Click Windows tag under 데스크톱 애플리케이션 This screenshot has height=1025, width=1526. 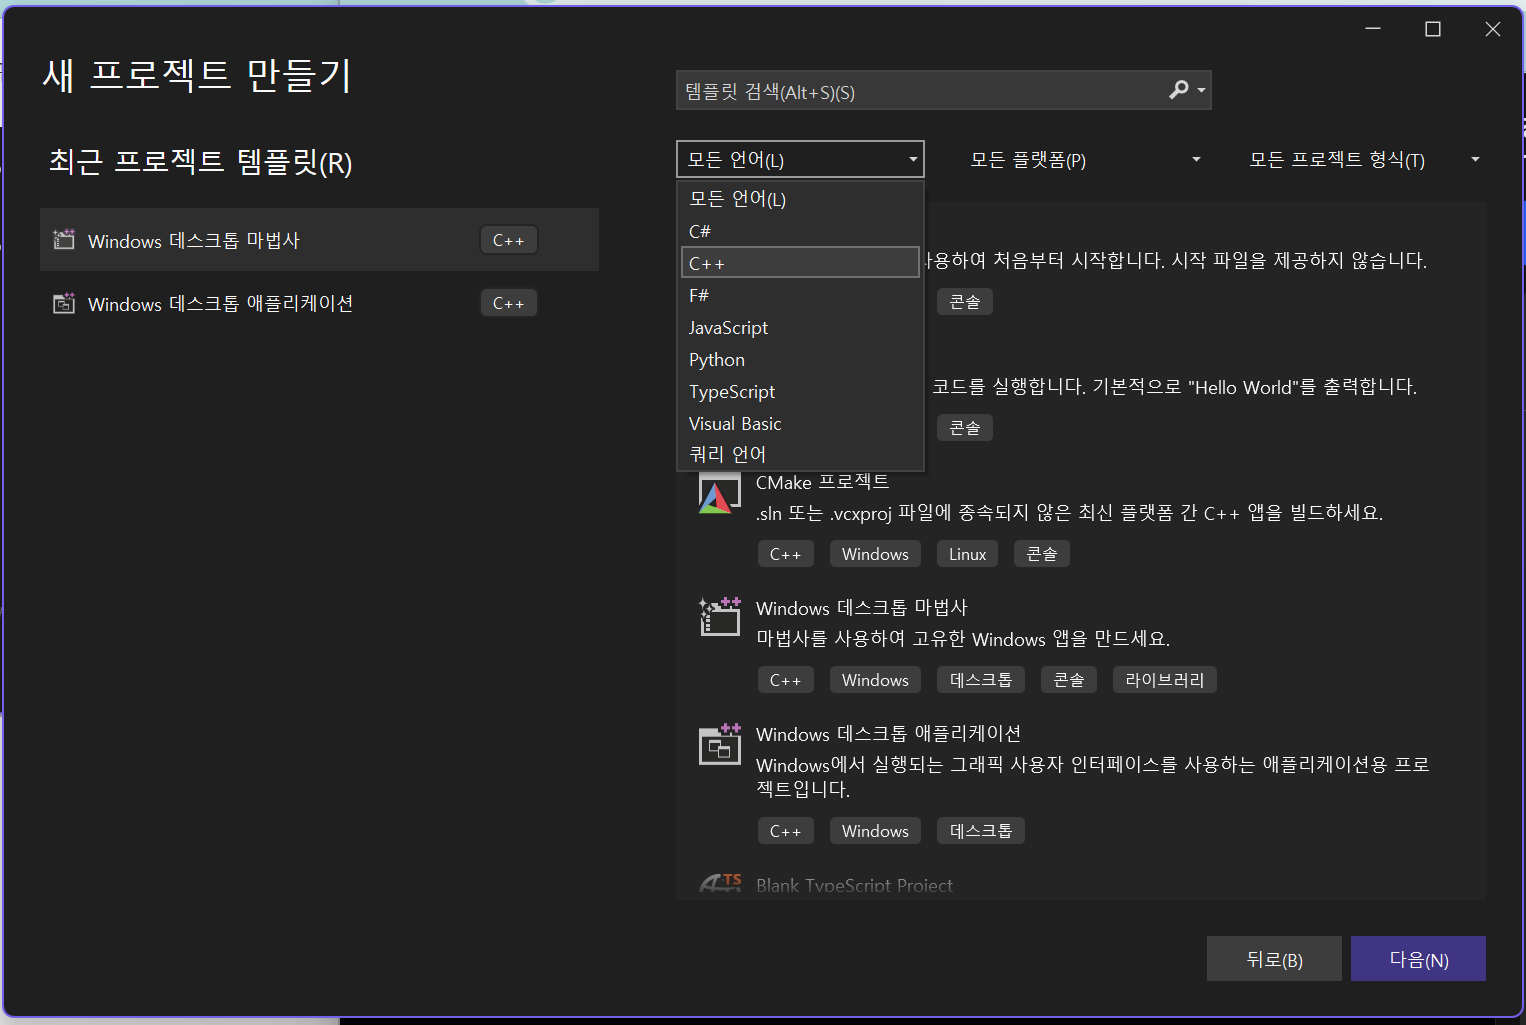coord(875,831)
